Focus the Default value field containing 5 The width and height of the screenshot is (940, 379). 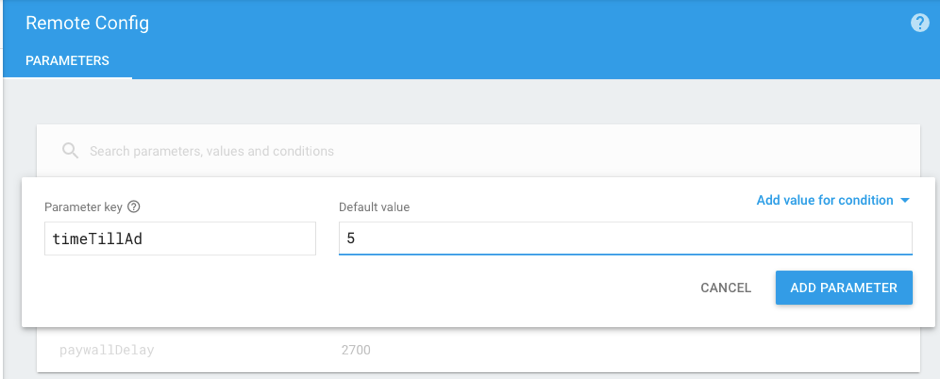pyautogui.click(x=625, y=238)
